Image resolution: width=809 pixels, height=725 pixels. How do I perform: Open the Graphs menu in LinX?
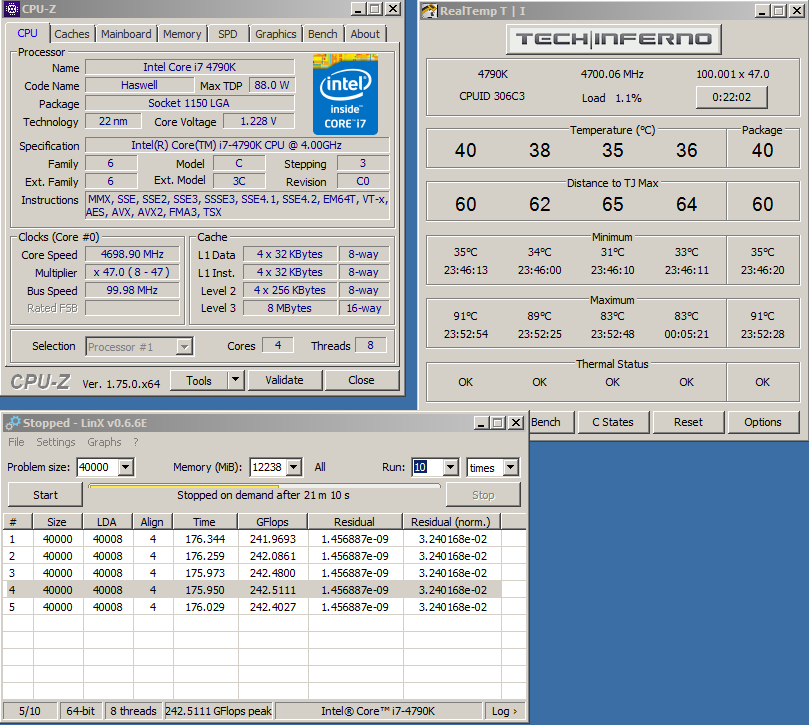tap(104, 442)
